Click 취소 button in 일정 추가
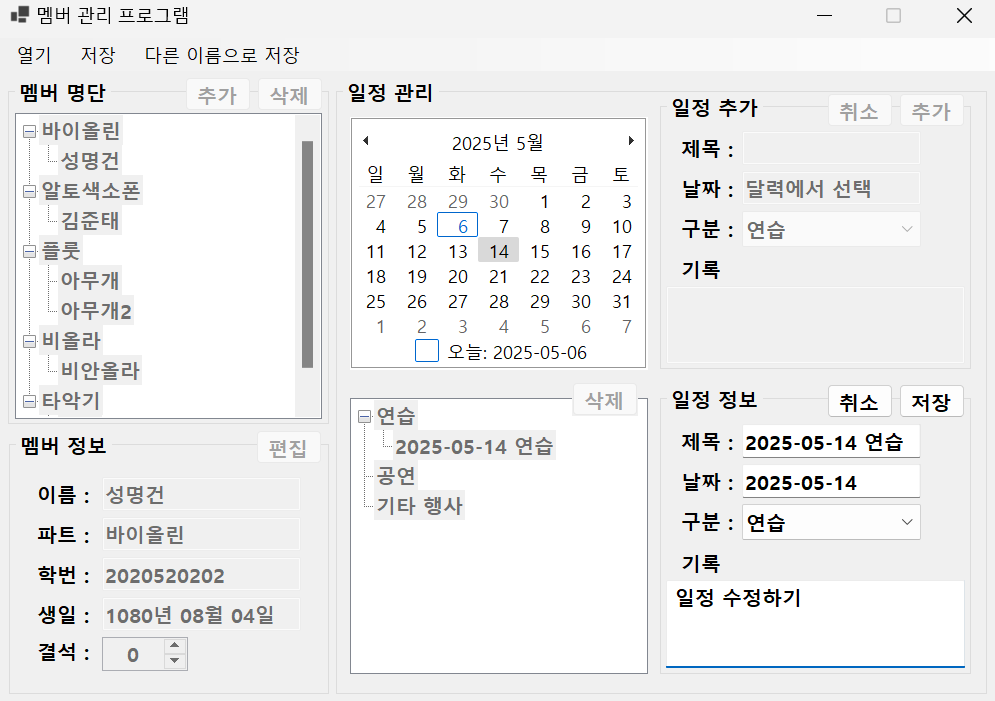The height and width of the screenshot is (701, 995). [859, 112]
